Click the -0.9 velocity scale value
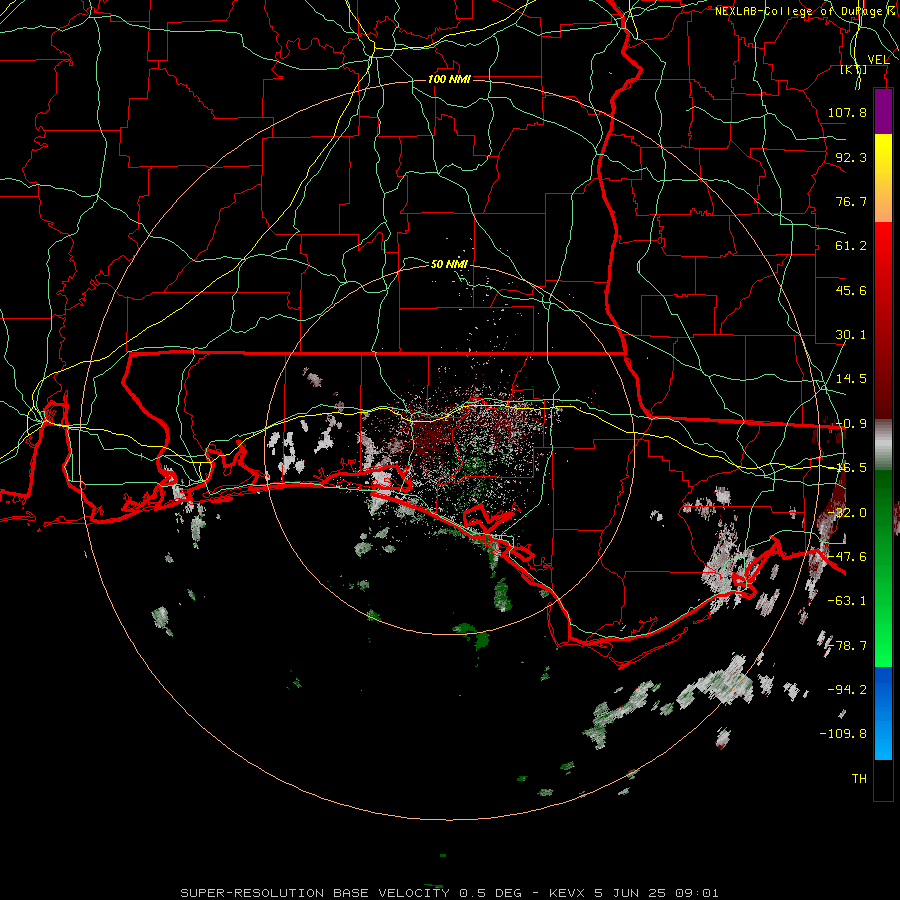The image size is (900, 900). pos(851,424)
